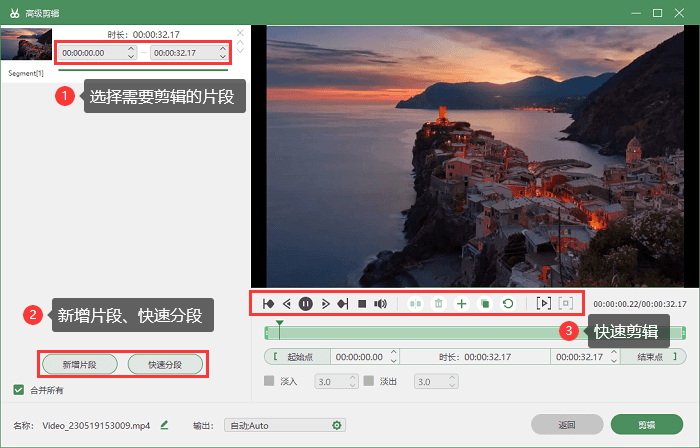The image size is (700, 448).
Task: Add a segment with the green plus icon
Action: (462, 304)
